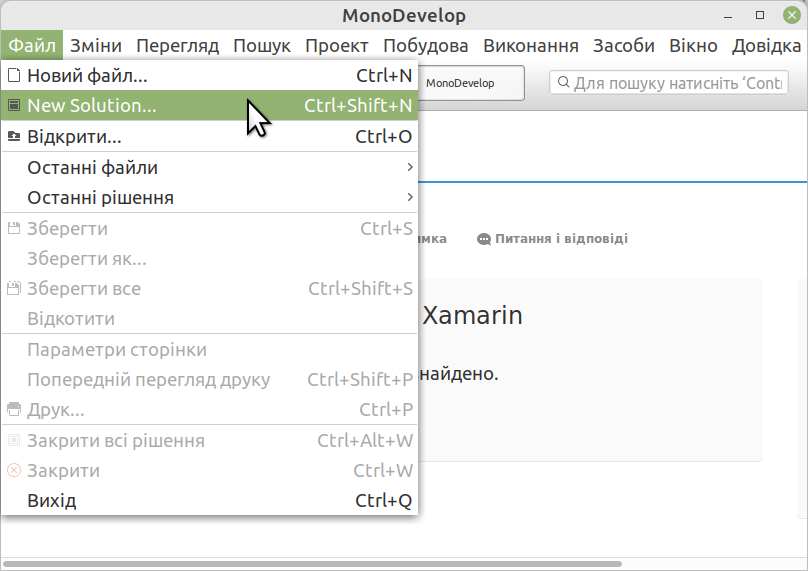Click the MonoDevelop status button
Viewport: 808px width, 571px height.
pyautogui.click(x=470, y=83)
